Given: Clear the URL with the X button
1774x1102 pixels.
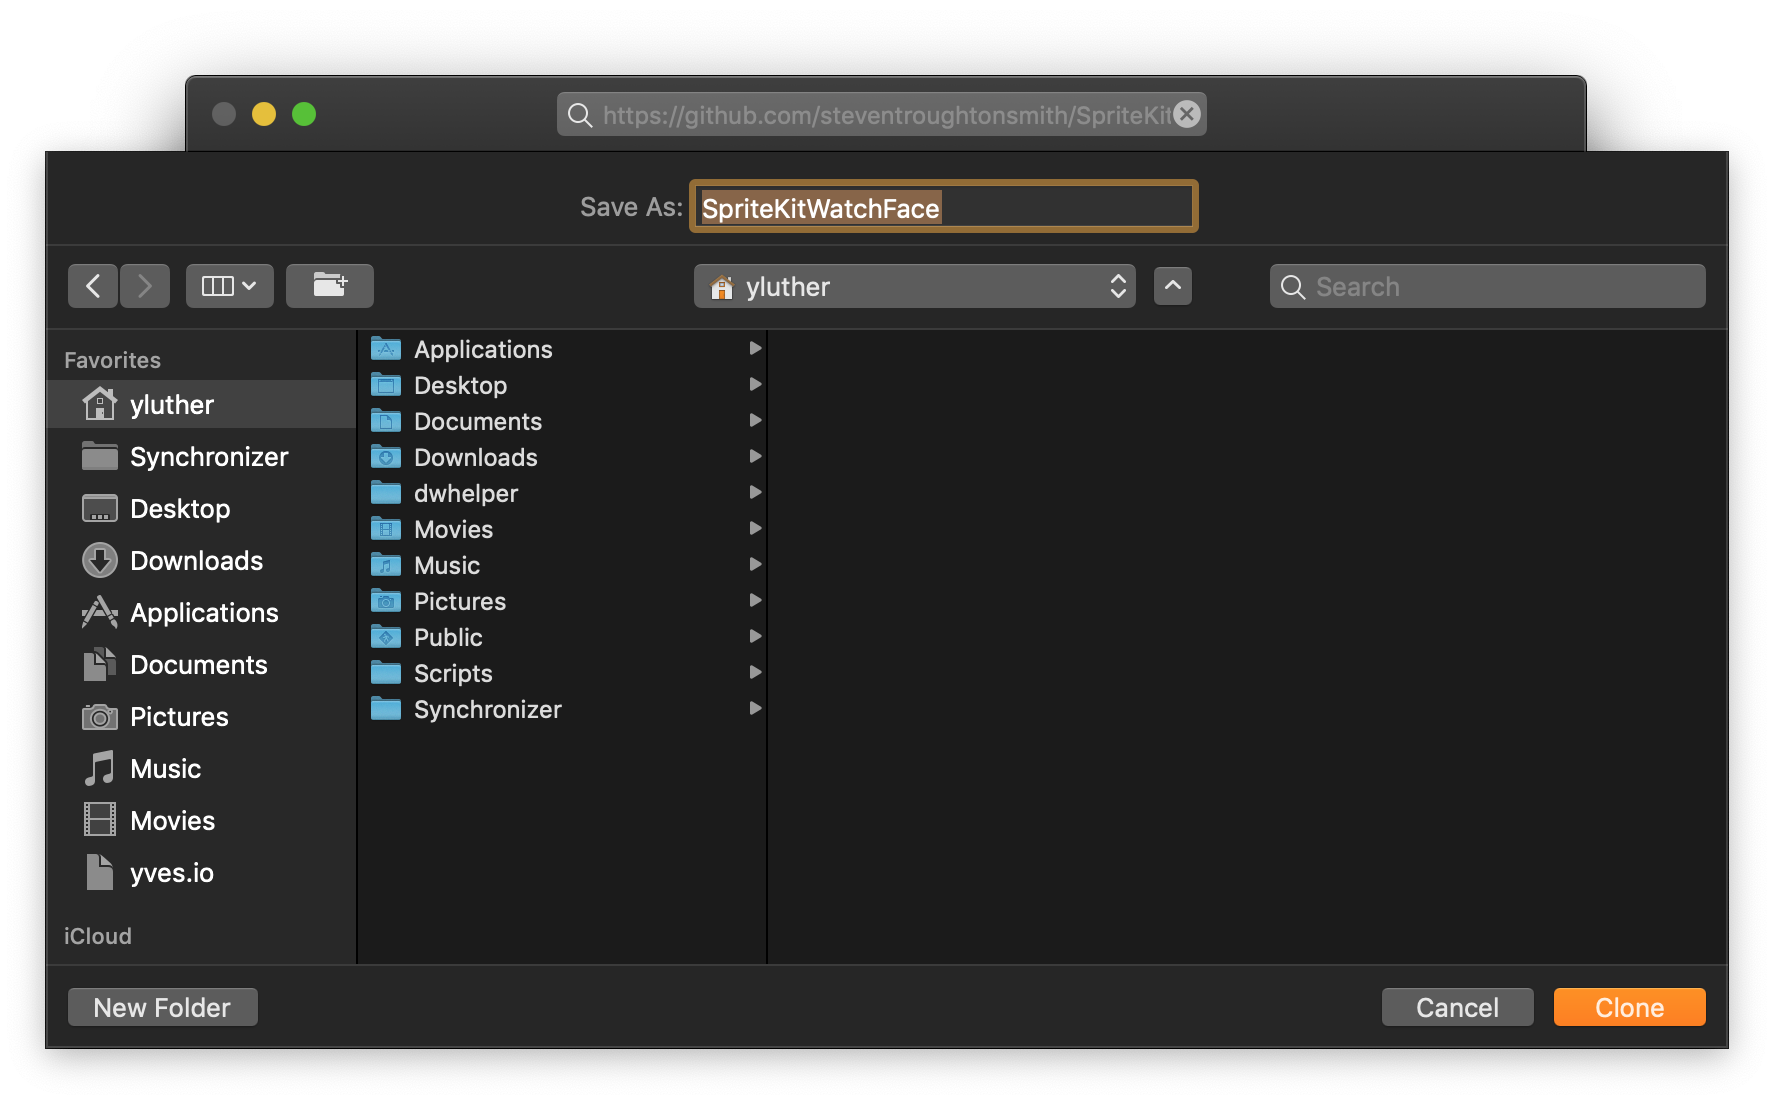Looking at the screenshot, I should click(1187, 114).
